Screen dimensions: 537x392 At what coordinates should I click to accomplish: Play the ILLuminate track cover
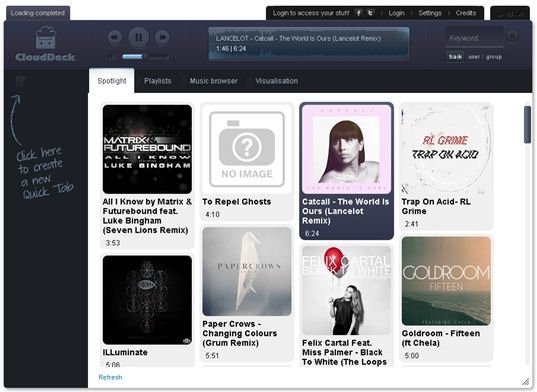click(x=147, y=300)
